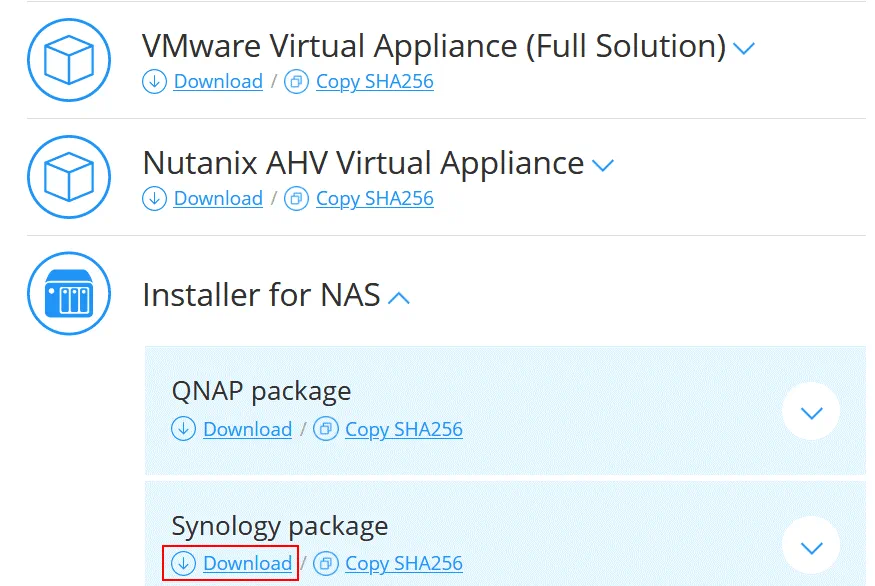Expand QNAP package with round chevron button
This screenshot has width=875, height=586.
[810, 412]
